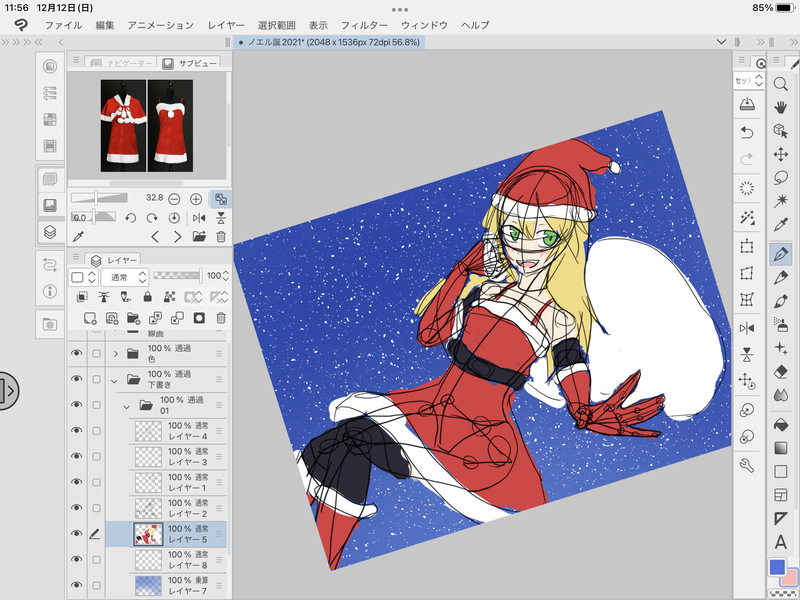Click the Undo arrow icon

[x=746, y=132]
